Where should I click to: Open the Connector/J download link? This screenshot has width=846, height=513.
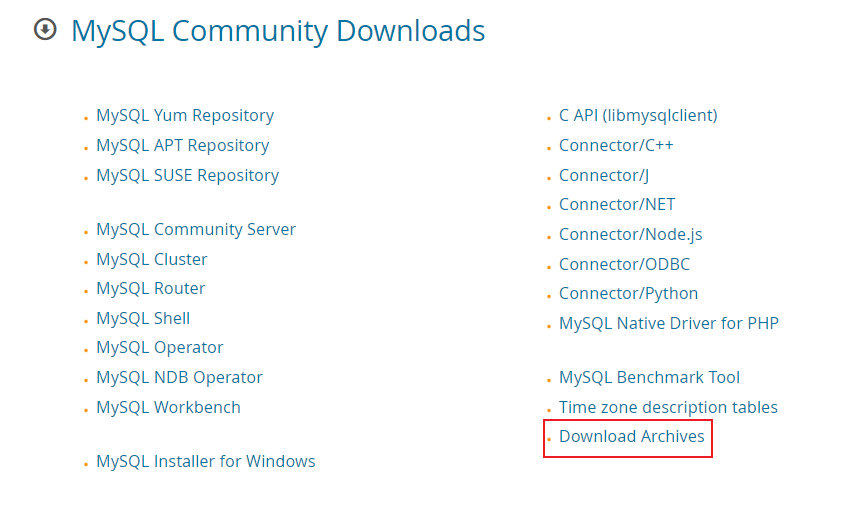pyautogui.click(x=604, y=176)
